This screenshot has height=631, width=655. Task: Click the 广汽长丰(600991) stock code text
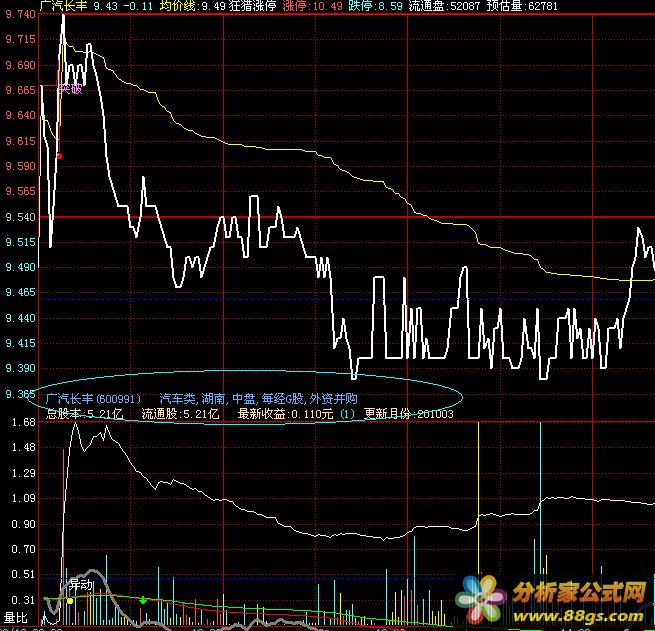pos(93,399)
